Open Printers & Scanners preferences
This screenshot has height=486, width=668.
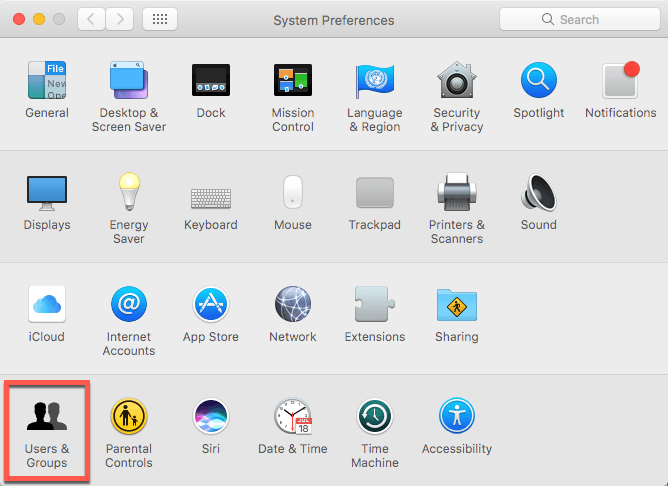click(x=456, y=193)
